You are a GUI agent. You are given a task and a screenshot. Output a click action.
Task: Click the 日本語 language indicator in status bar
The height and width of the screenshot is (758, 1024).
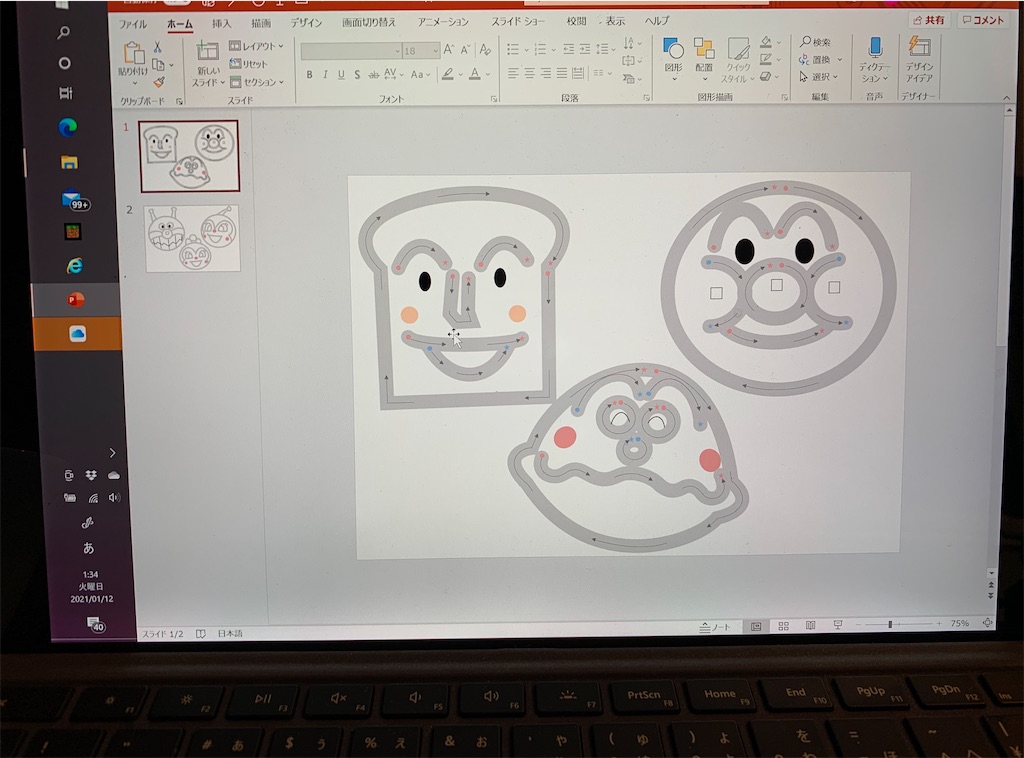(x=230, y=633)
